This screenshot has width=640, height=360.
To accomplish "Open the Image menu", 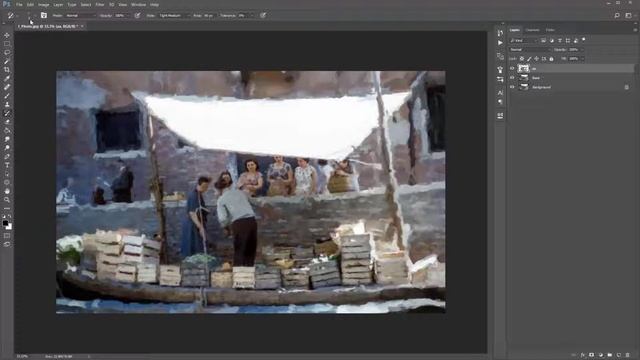I will point(44,4).
